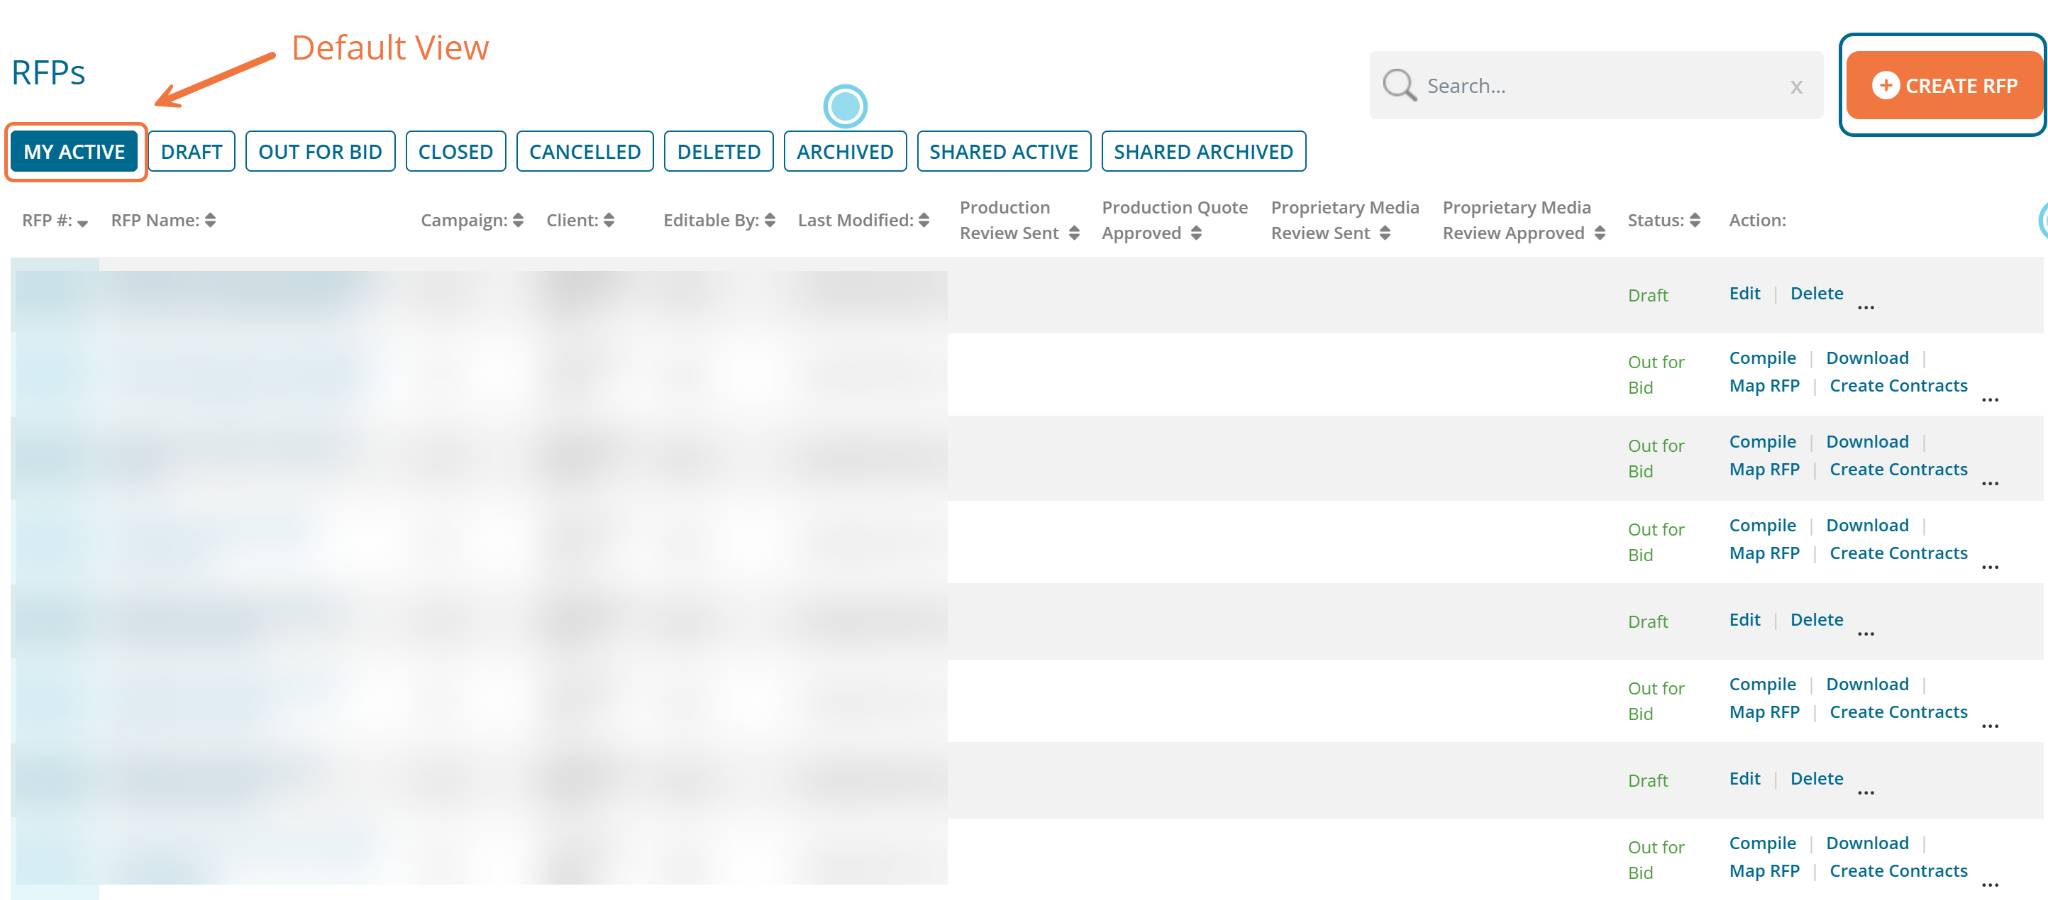Click Compile on the first Out for Bid row
2048x900 pixels.
[1762, 358]
